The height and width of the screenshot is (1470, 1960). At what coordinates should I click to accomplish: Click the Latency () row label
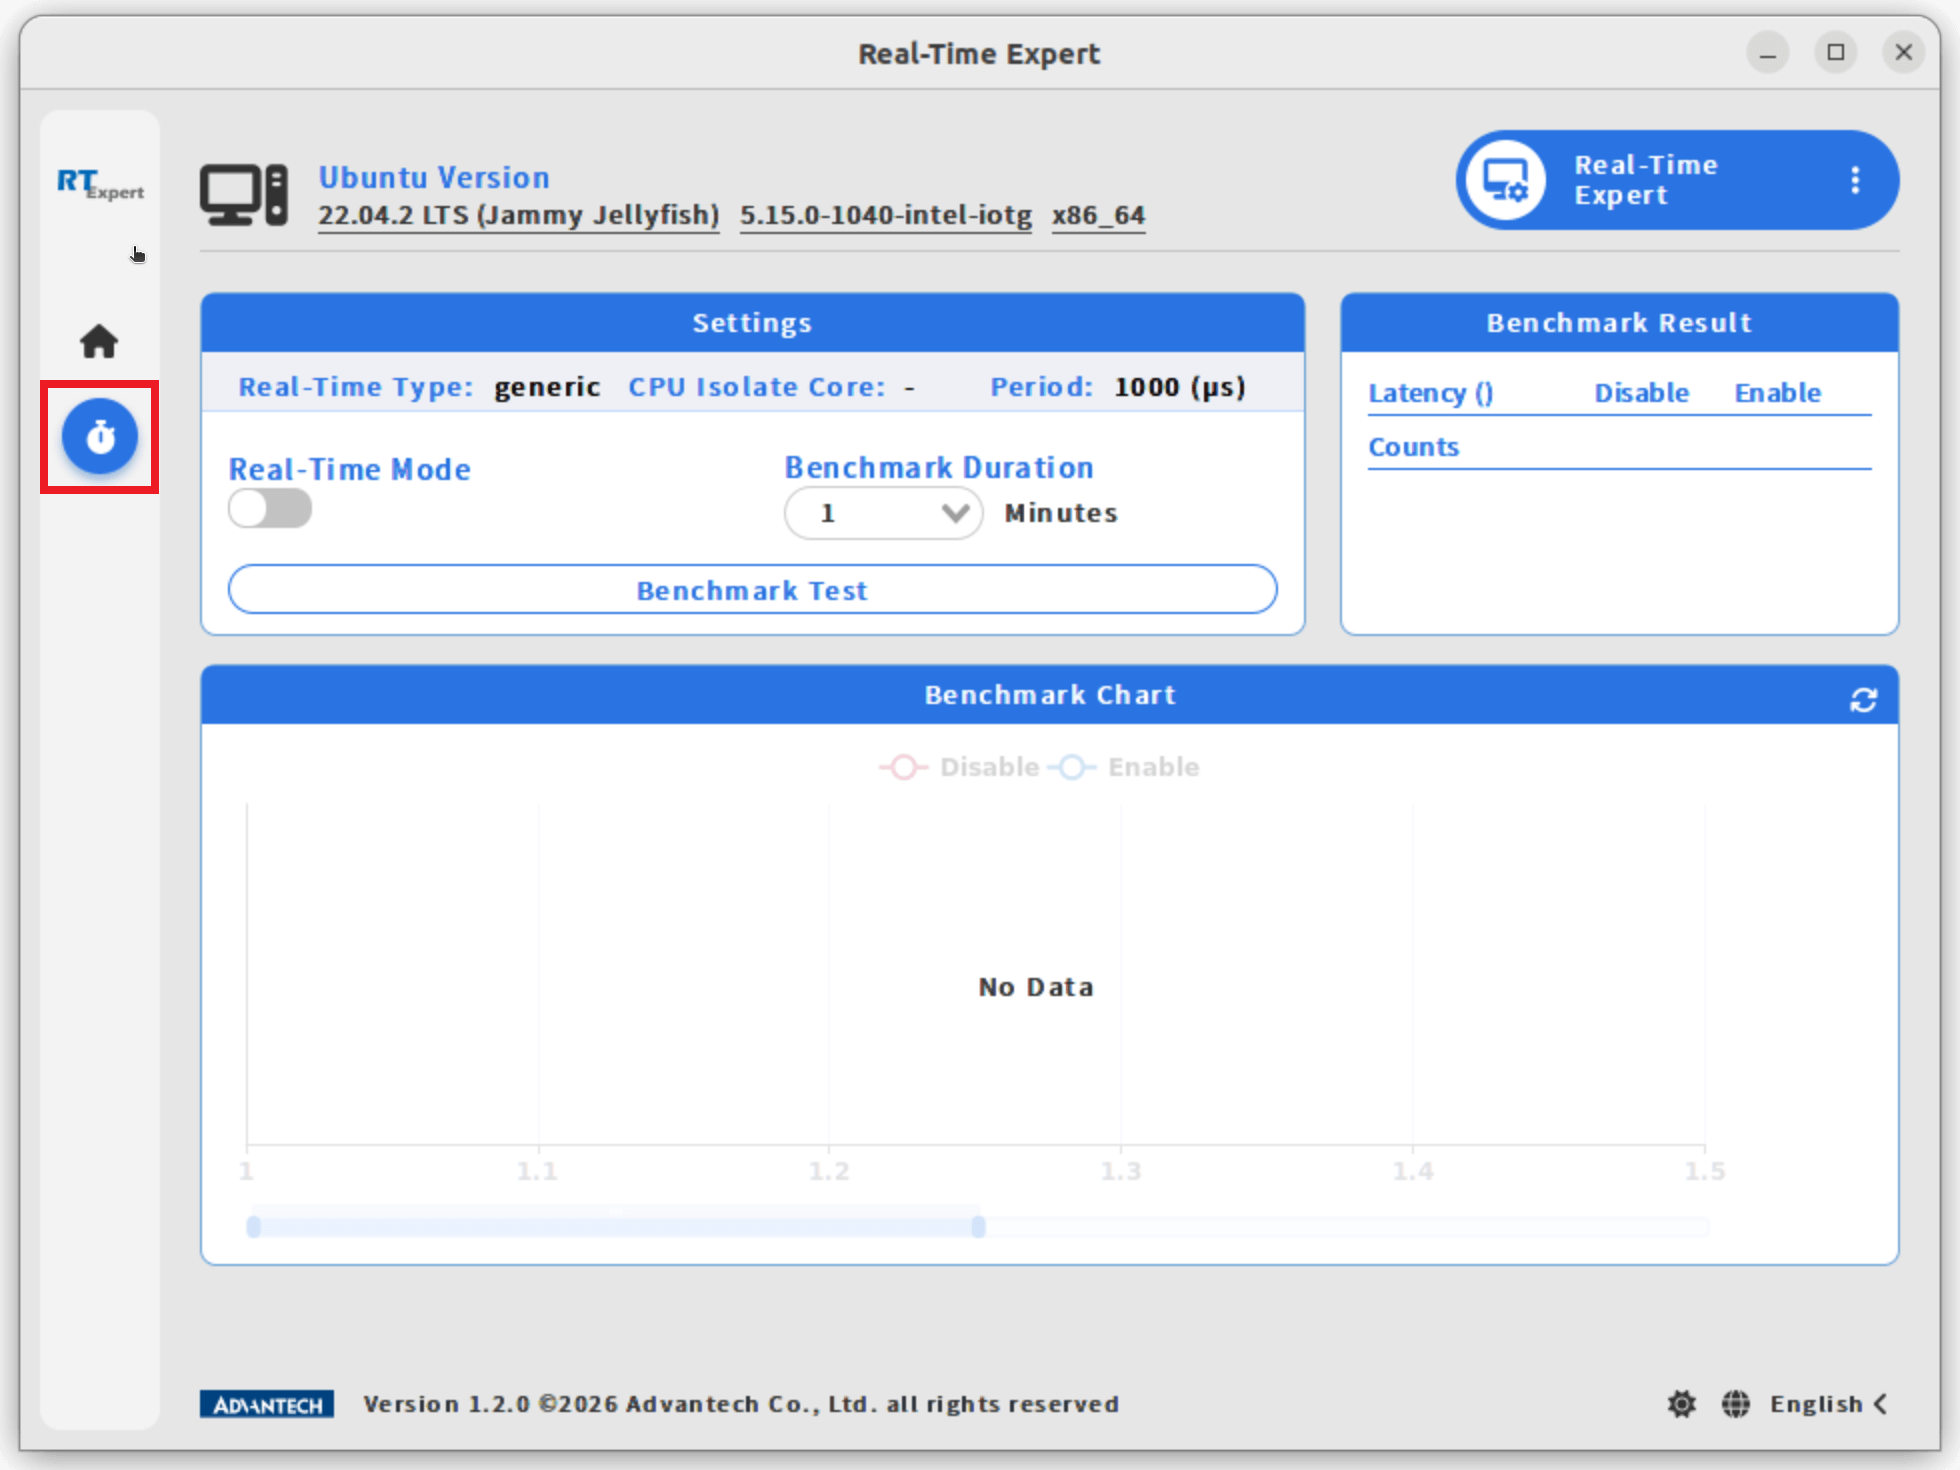tap(1431, 393)
